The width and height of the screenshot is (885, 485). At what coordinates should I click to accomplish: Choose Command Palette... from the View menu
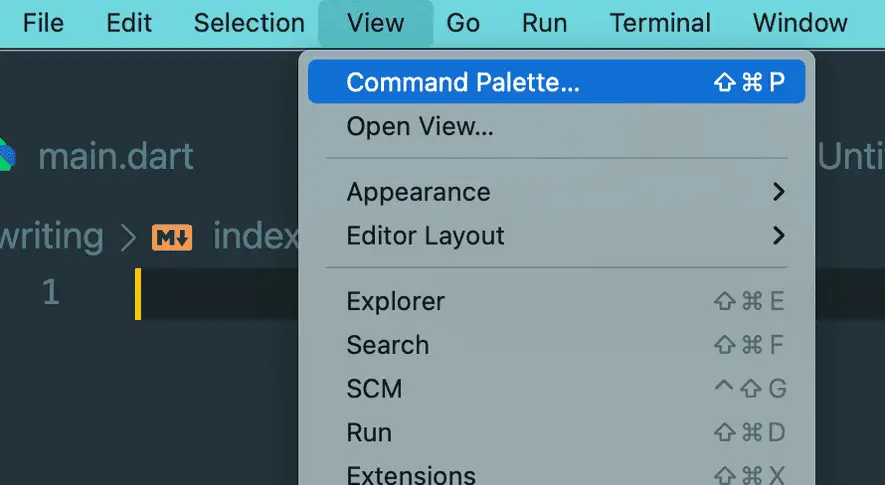point(557,82)
